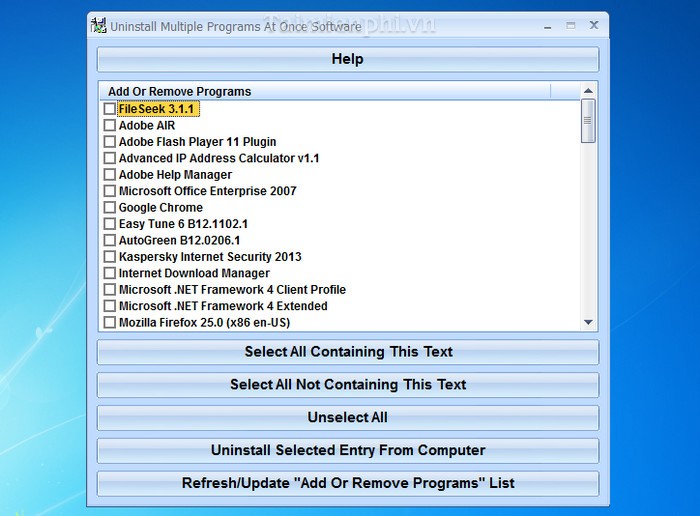Image resolution: width=700 pixels, height=516 pixels.
Task: Click the list scrollbar up arrow
Action: click(x=588, y=91)
